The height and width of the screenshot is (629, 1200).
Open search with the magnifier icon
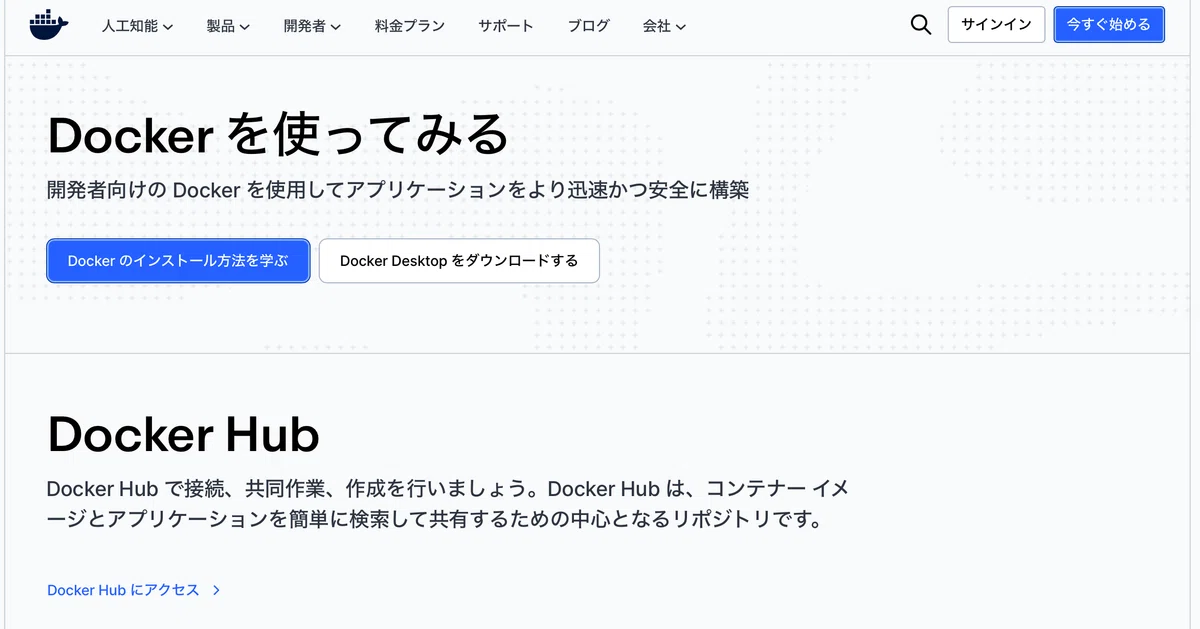click(921, 25)
